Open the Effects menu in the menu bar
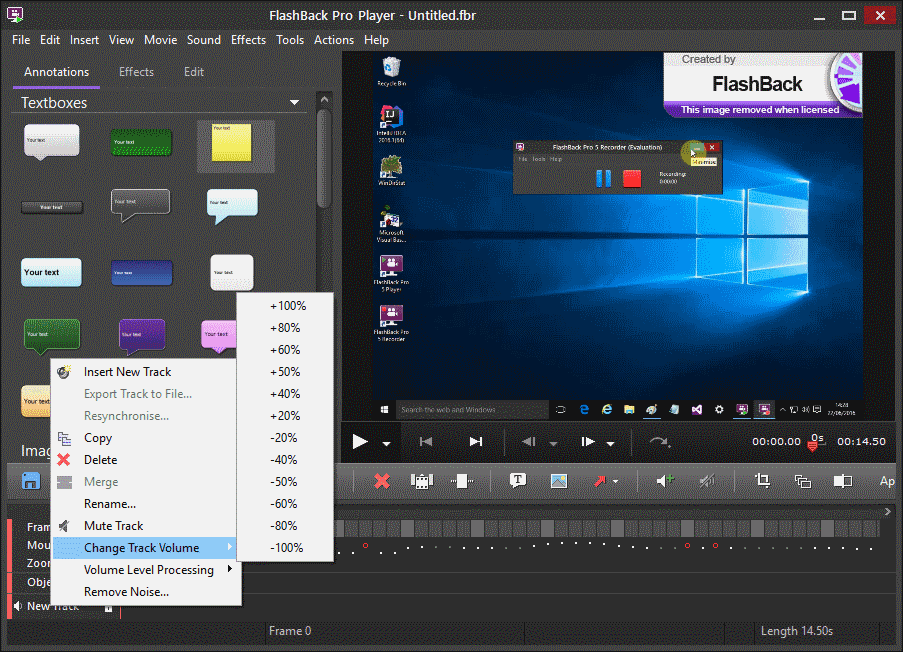The image size is (903, 652). coord(248,40)
